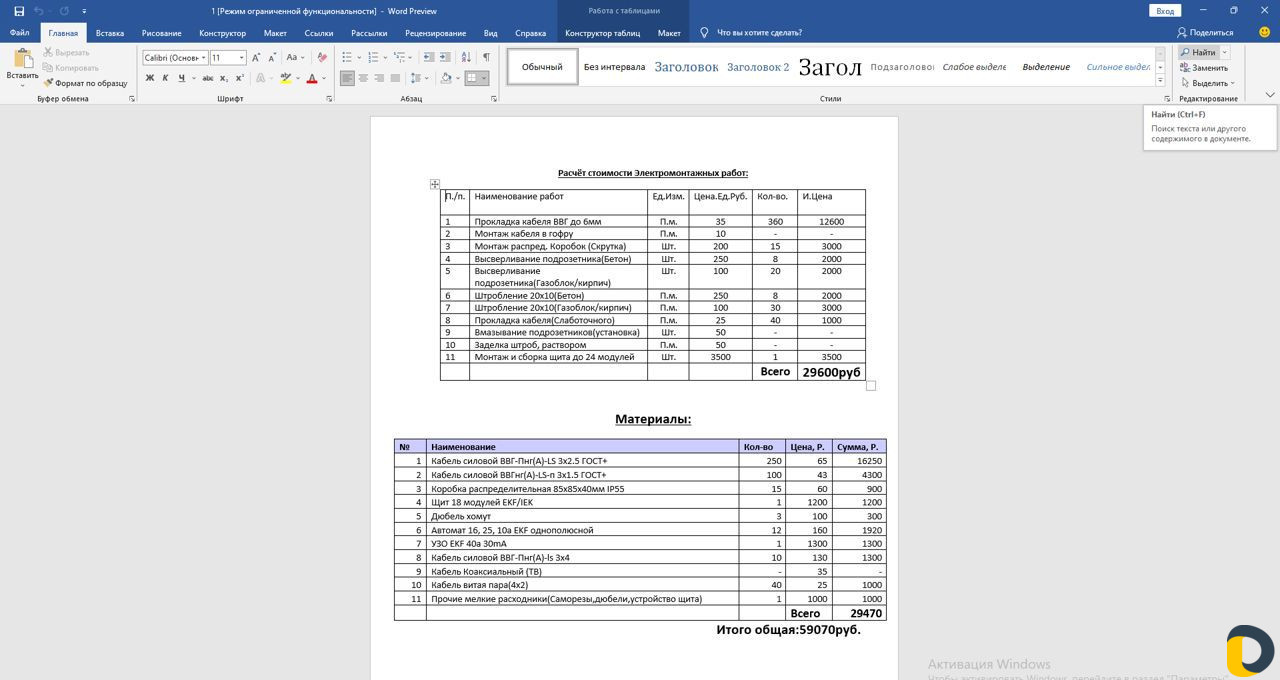
Task: Open the Paste options arrow under Вставить
Action: (22, 84)
